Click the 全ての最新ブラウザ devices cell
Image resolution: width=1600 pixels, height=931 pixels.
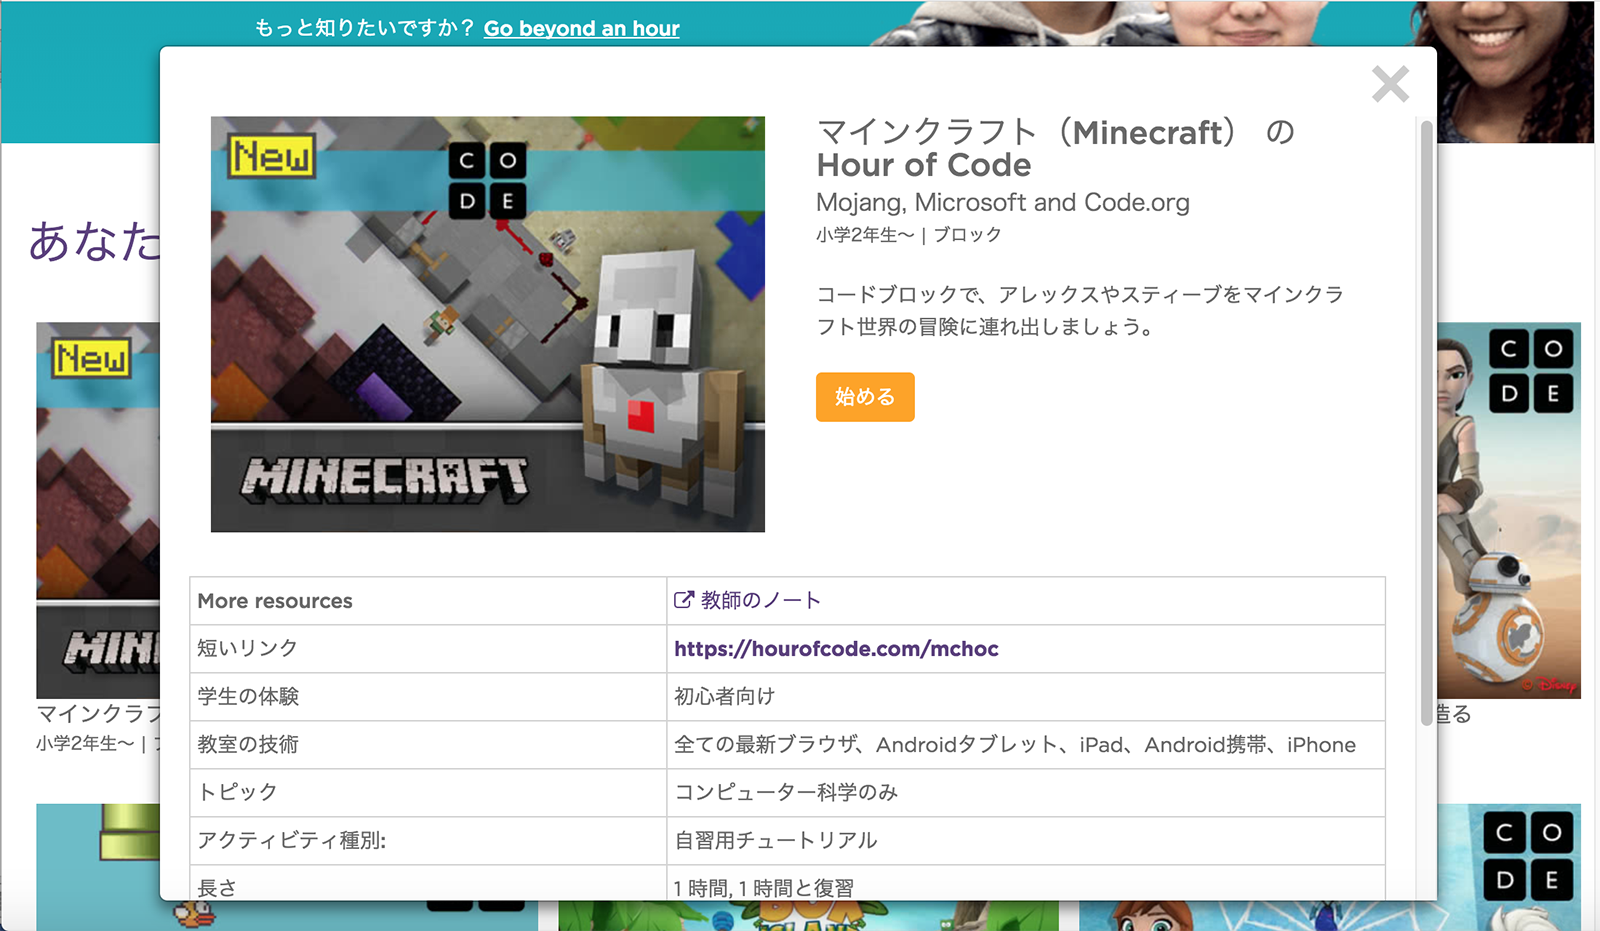(1026, 745)
